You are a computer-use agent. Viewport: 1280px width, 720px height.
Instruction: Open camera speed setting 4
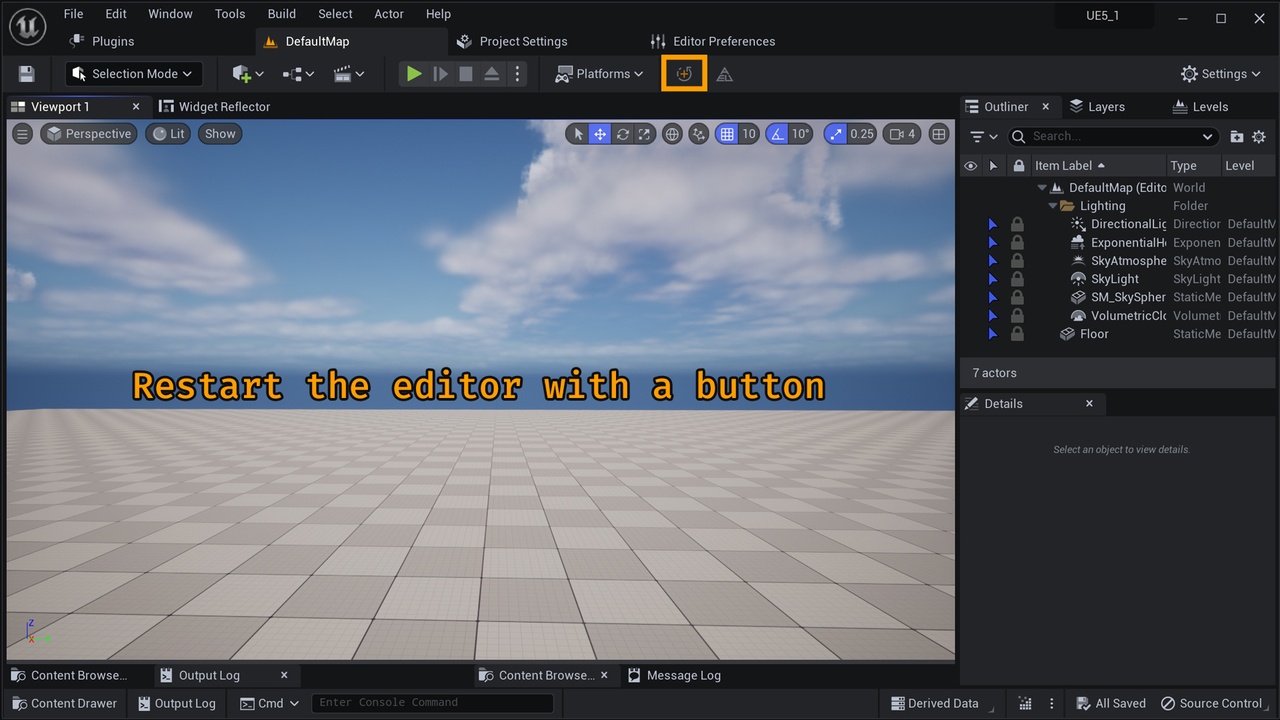(x=903, y=134)
